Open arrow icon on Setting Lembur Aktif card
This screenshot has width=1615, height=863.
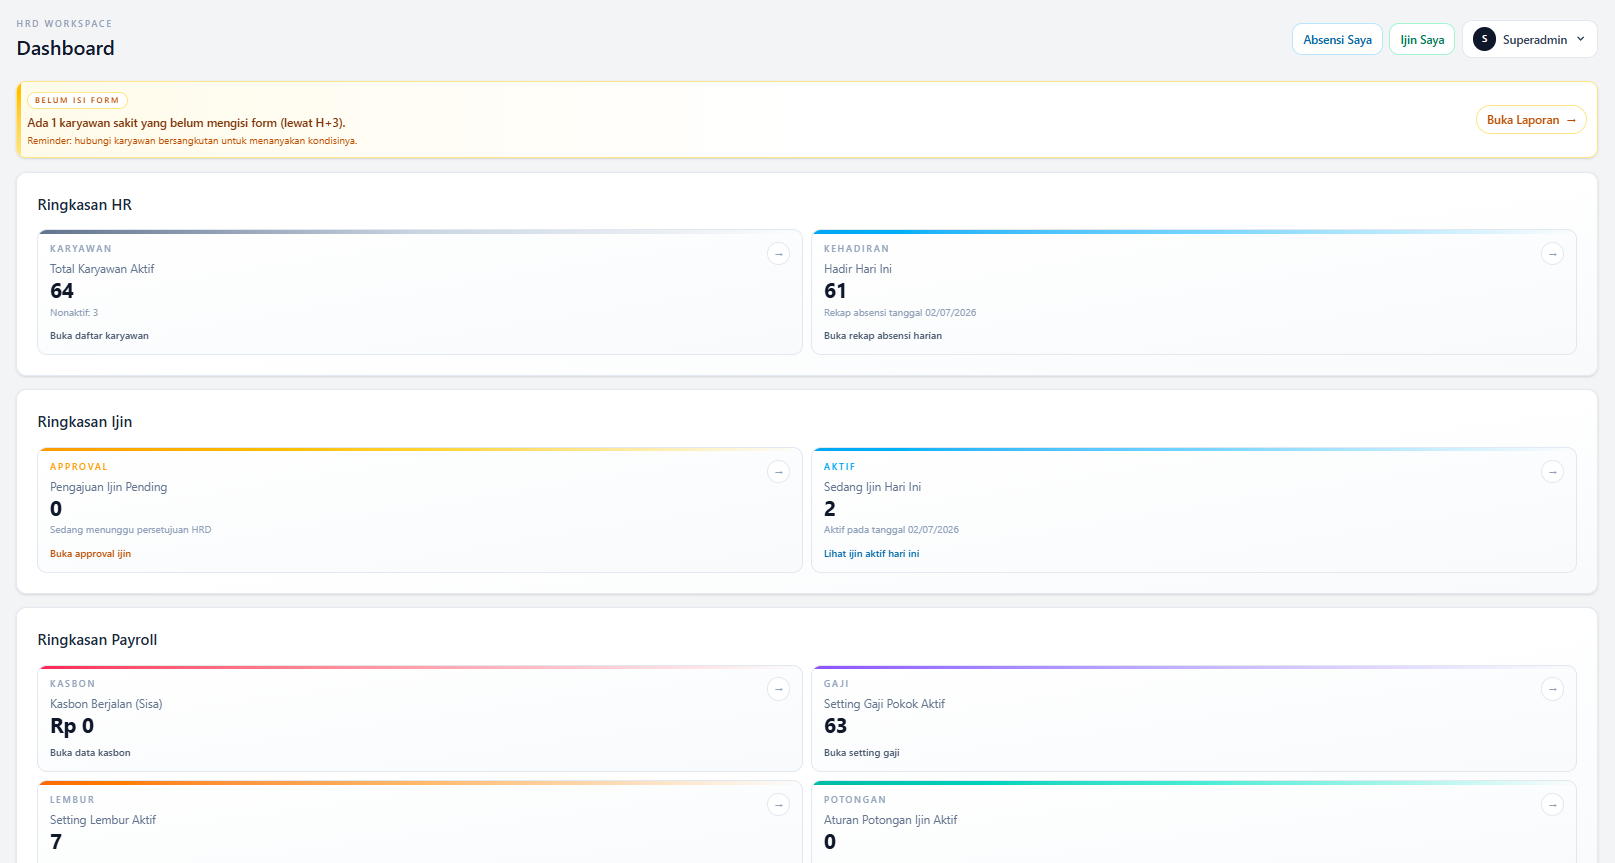point(778,805)
